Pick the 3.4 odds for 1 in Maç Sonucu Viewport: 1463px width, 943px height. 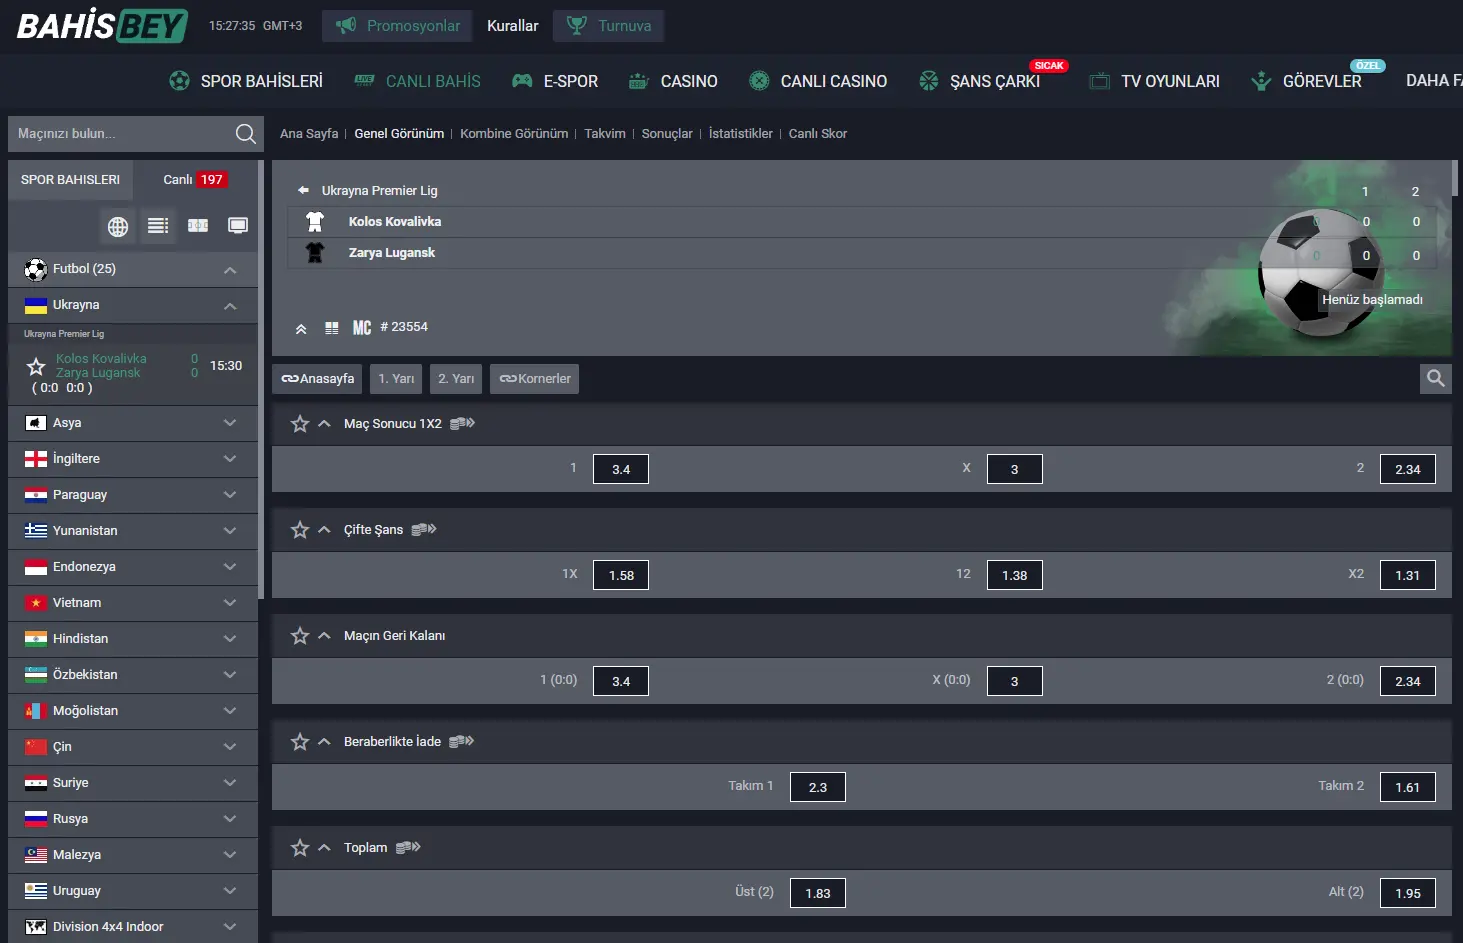click(621, 469)
